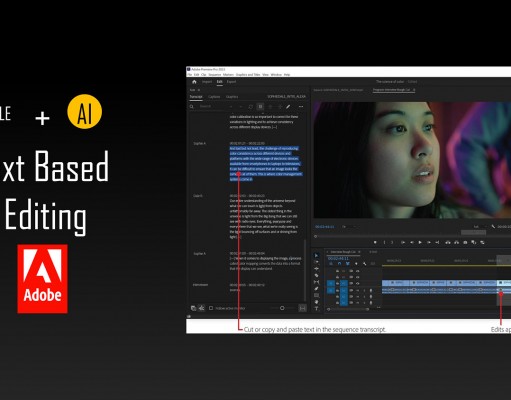Click the Add Marker button under Program monitor
This screenshot has width=511, height=400.
[x=375, y=242]
